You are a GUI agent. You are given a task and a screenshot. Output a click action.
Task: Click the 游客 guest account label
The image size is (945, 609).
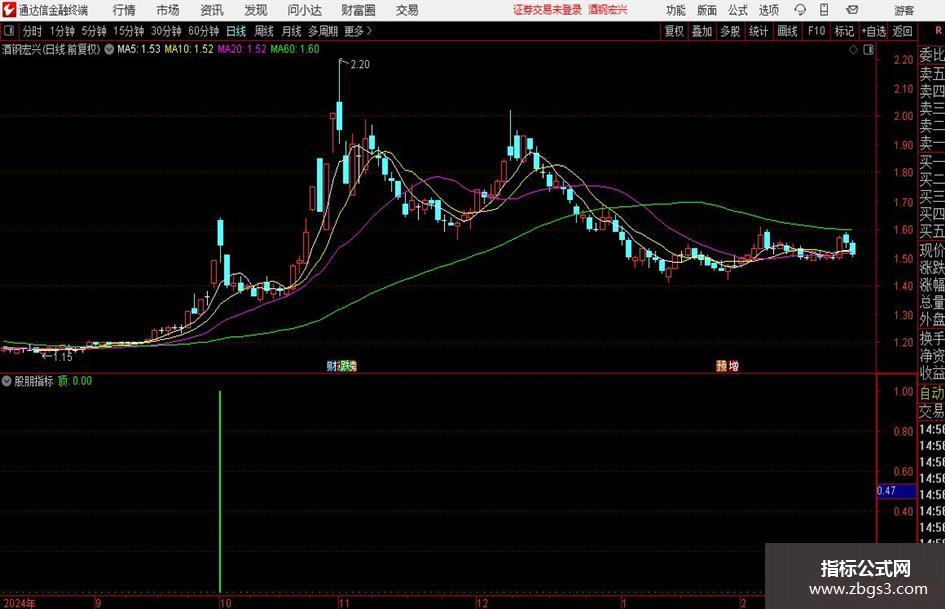(904, 10)
